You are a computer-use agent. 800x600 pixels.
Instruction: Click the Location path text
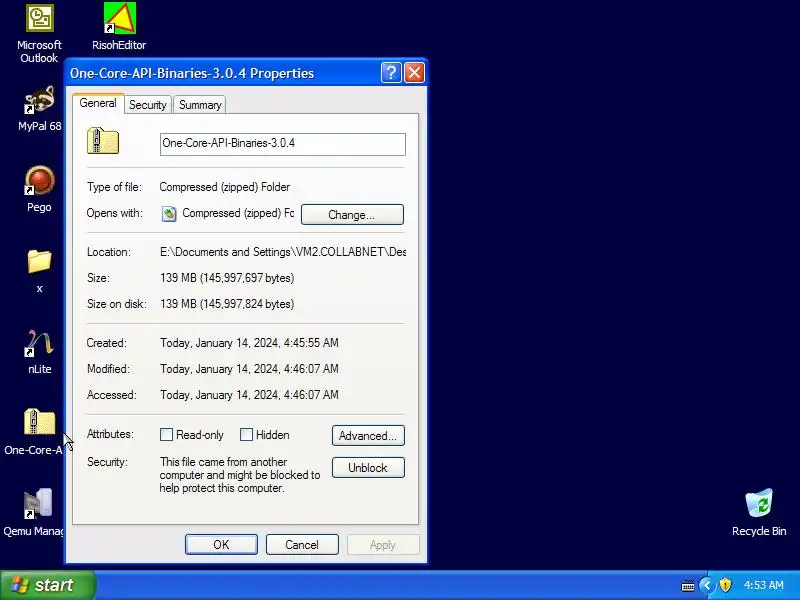283,252
